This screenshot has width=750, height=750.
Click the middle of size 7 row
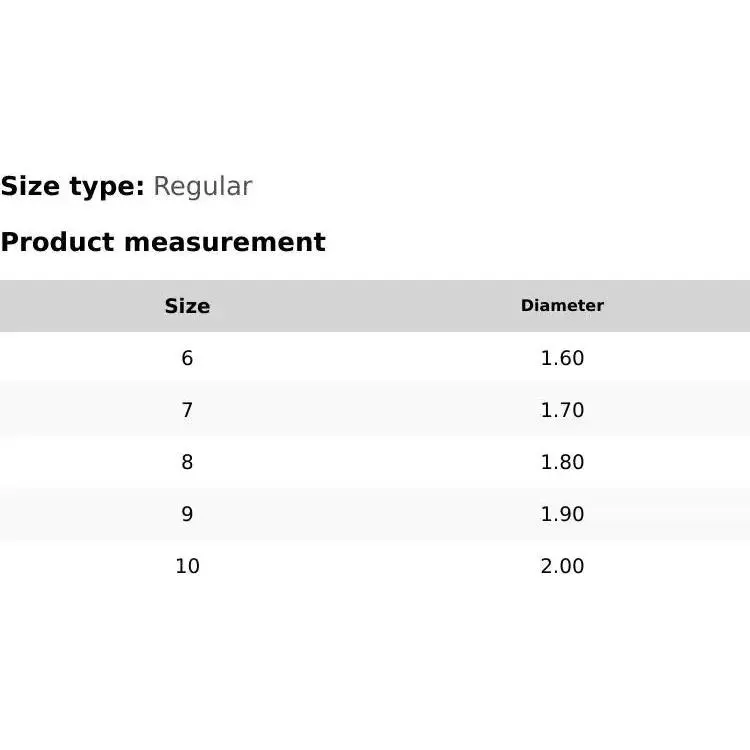click(375, 410)
